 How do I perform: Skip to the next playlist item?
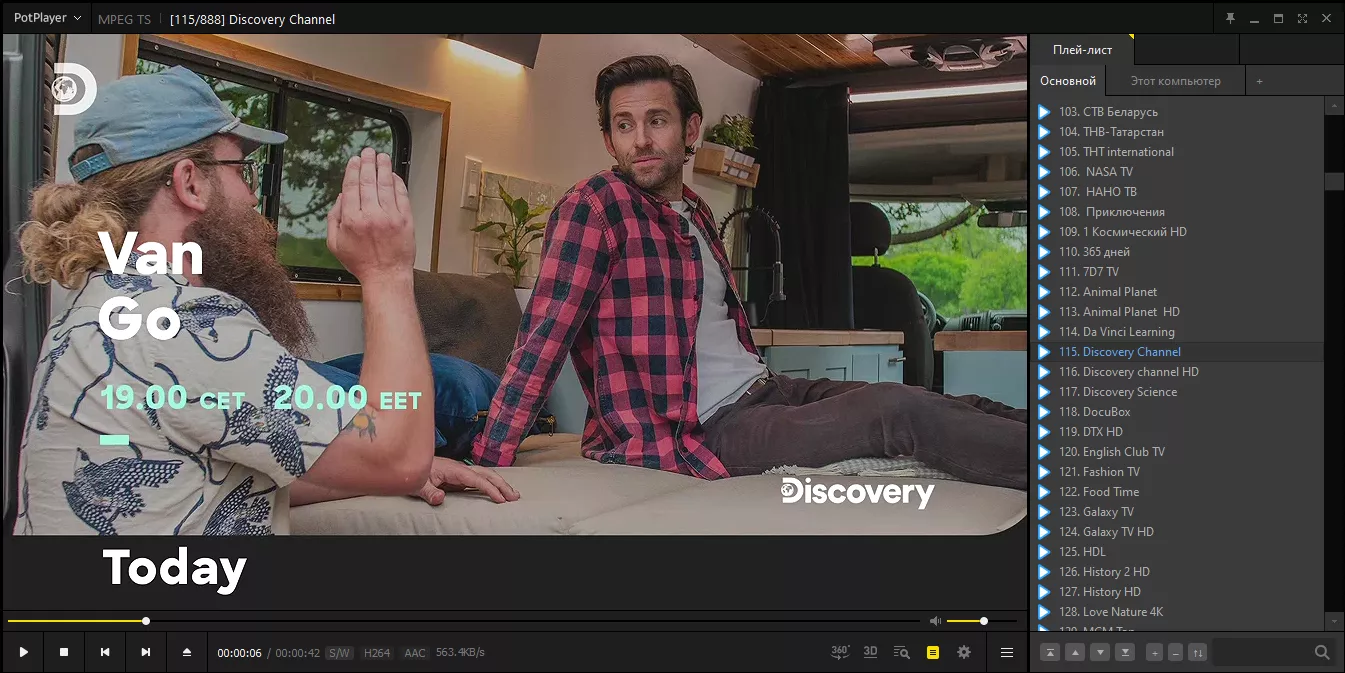(146, 652)
